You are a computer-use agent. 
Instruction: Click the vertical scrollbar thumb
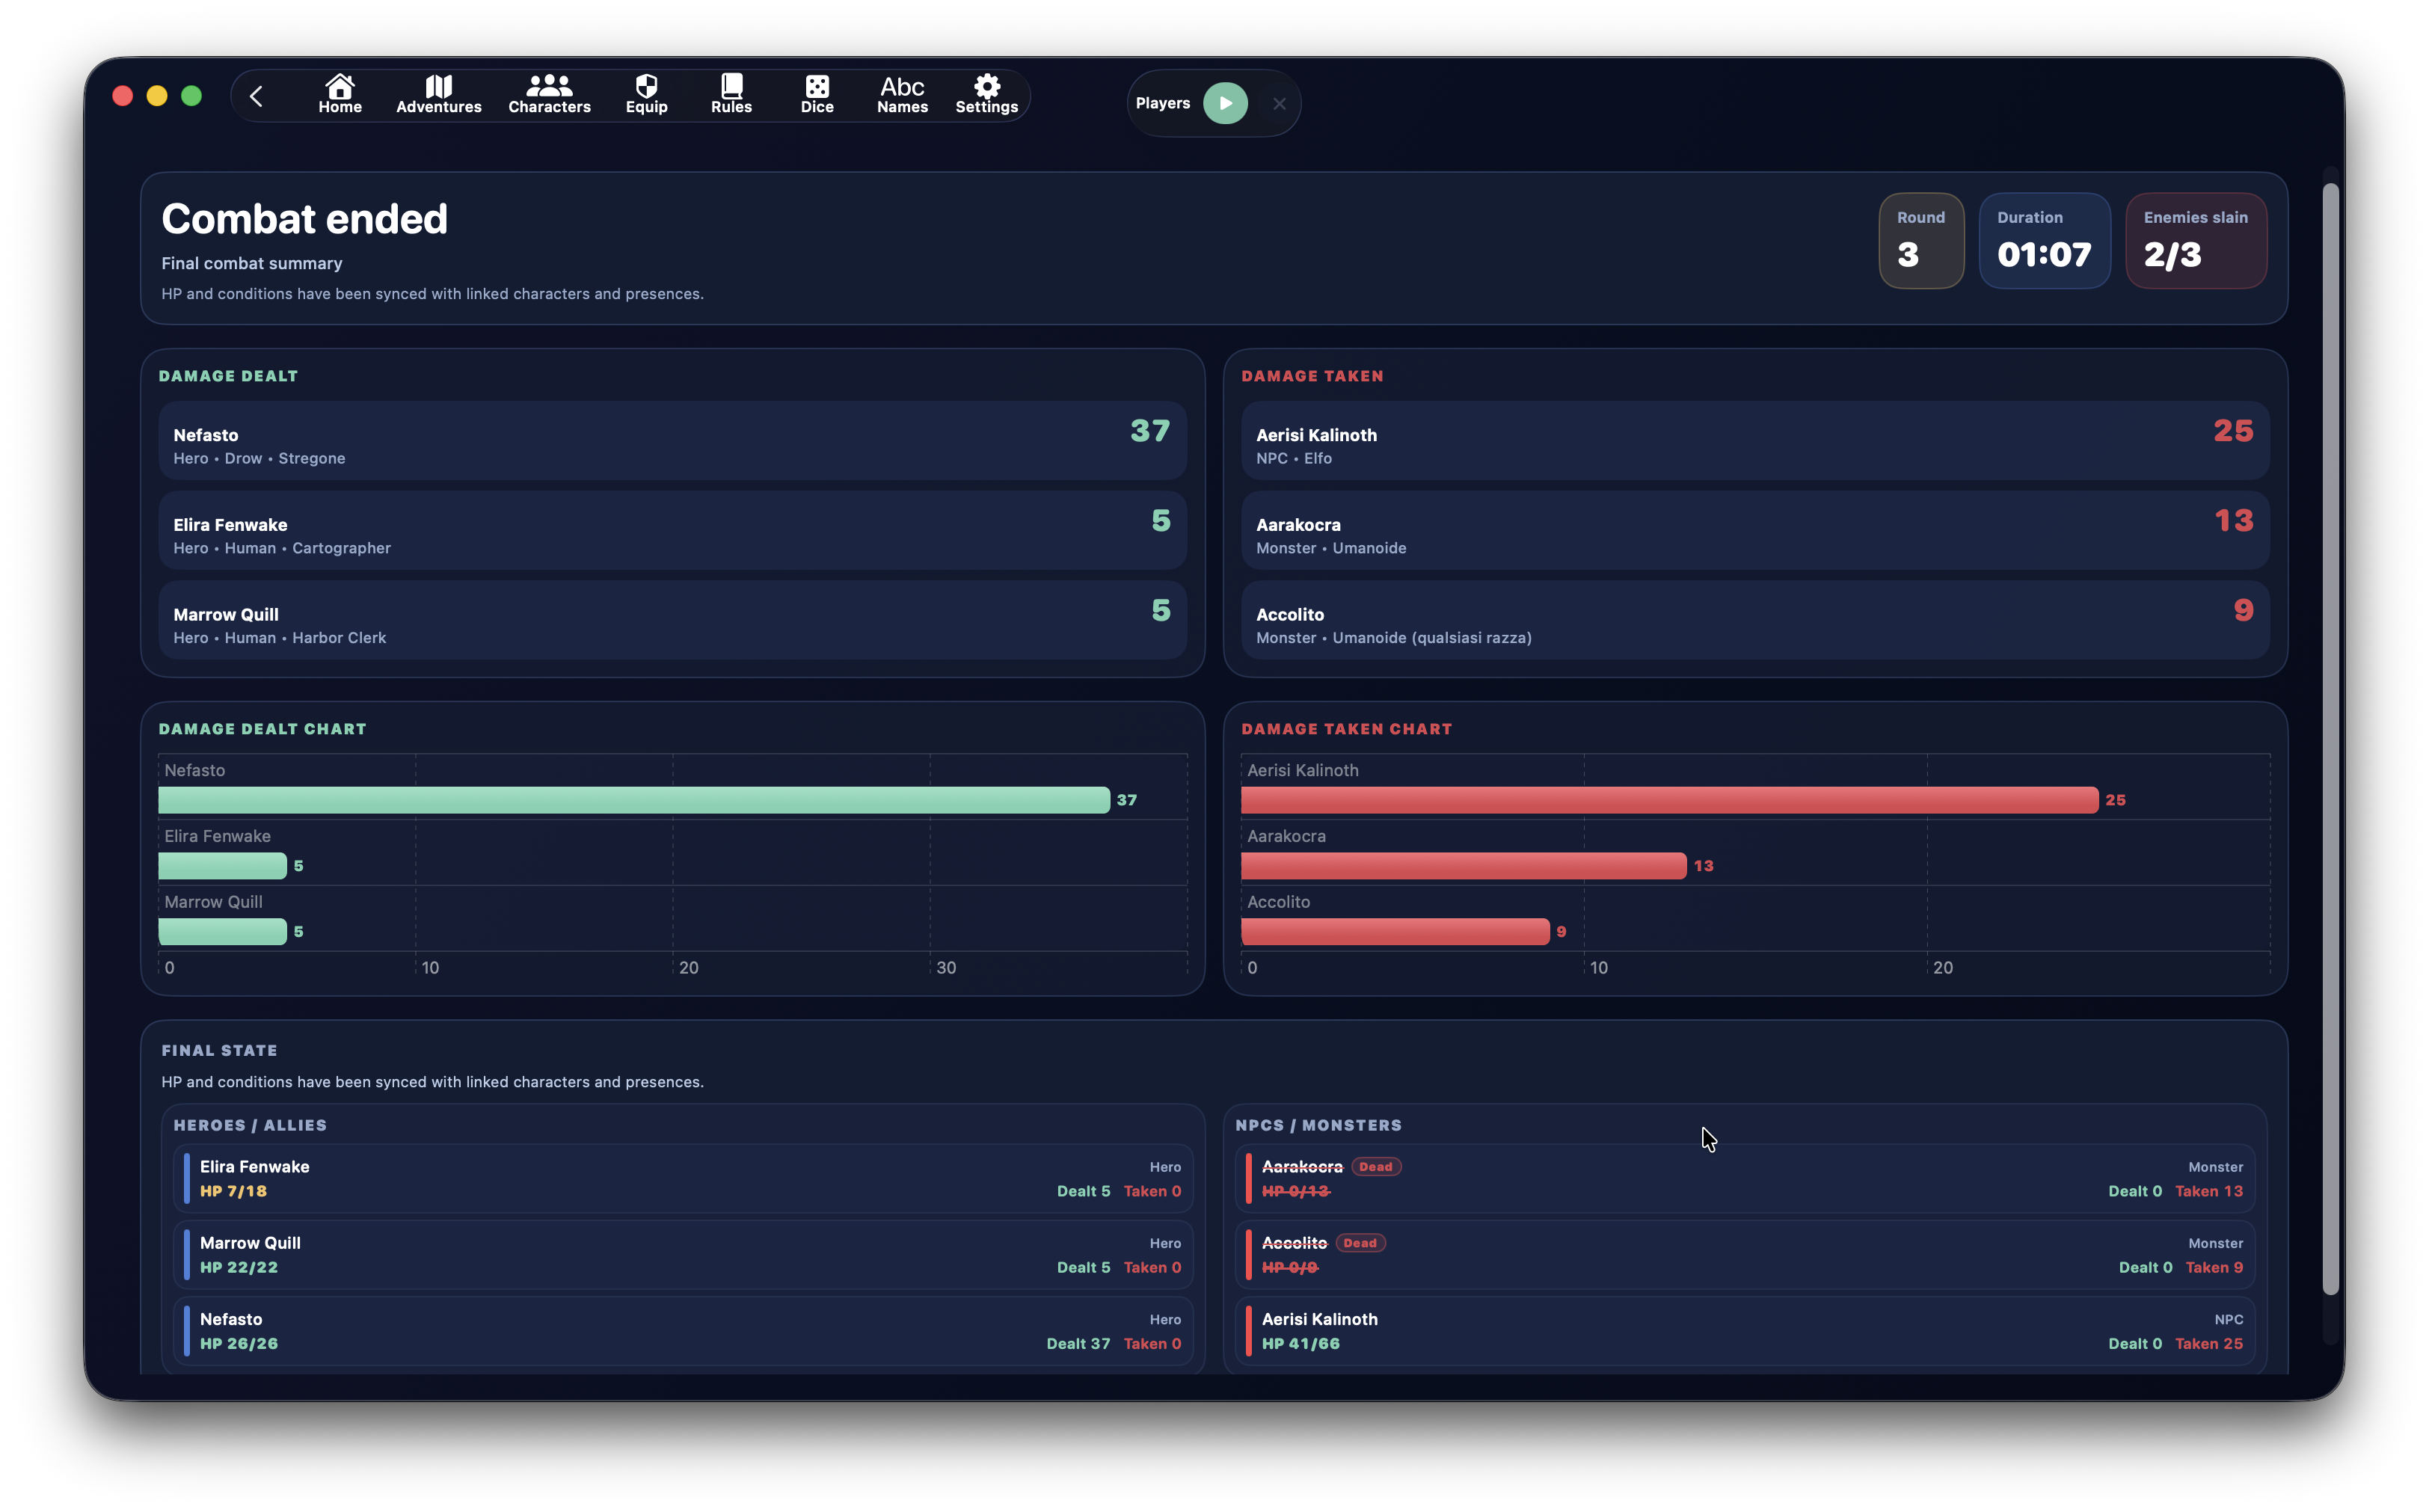point(2330,740)
